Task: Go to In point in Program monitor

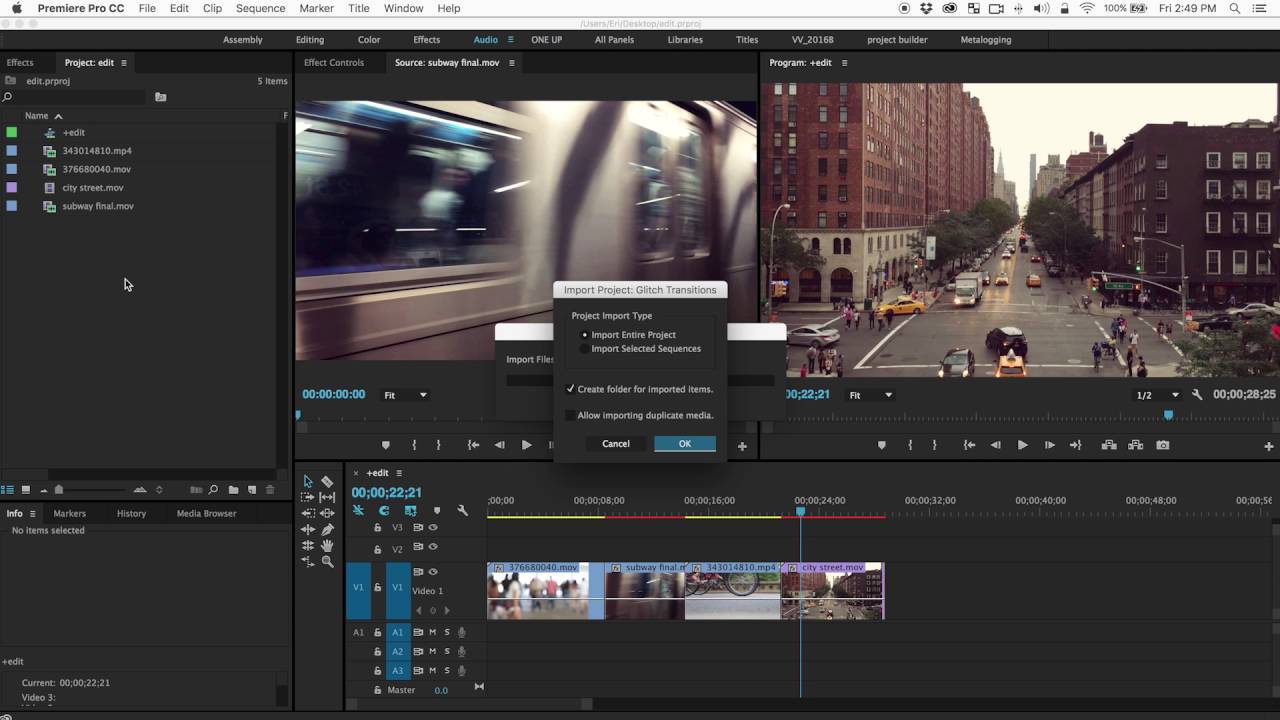Action: click(969, 445)
